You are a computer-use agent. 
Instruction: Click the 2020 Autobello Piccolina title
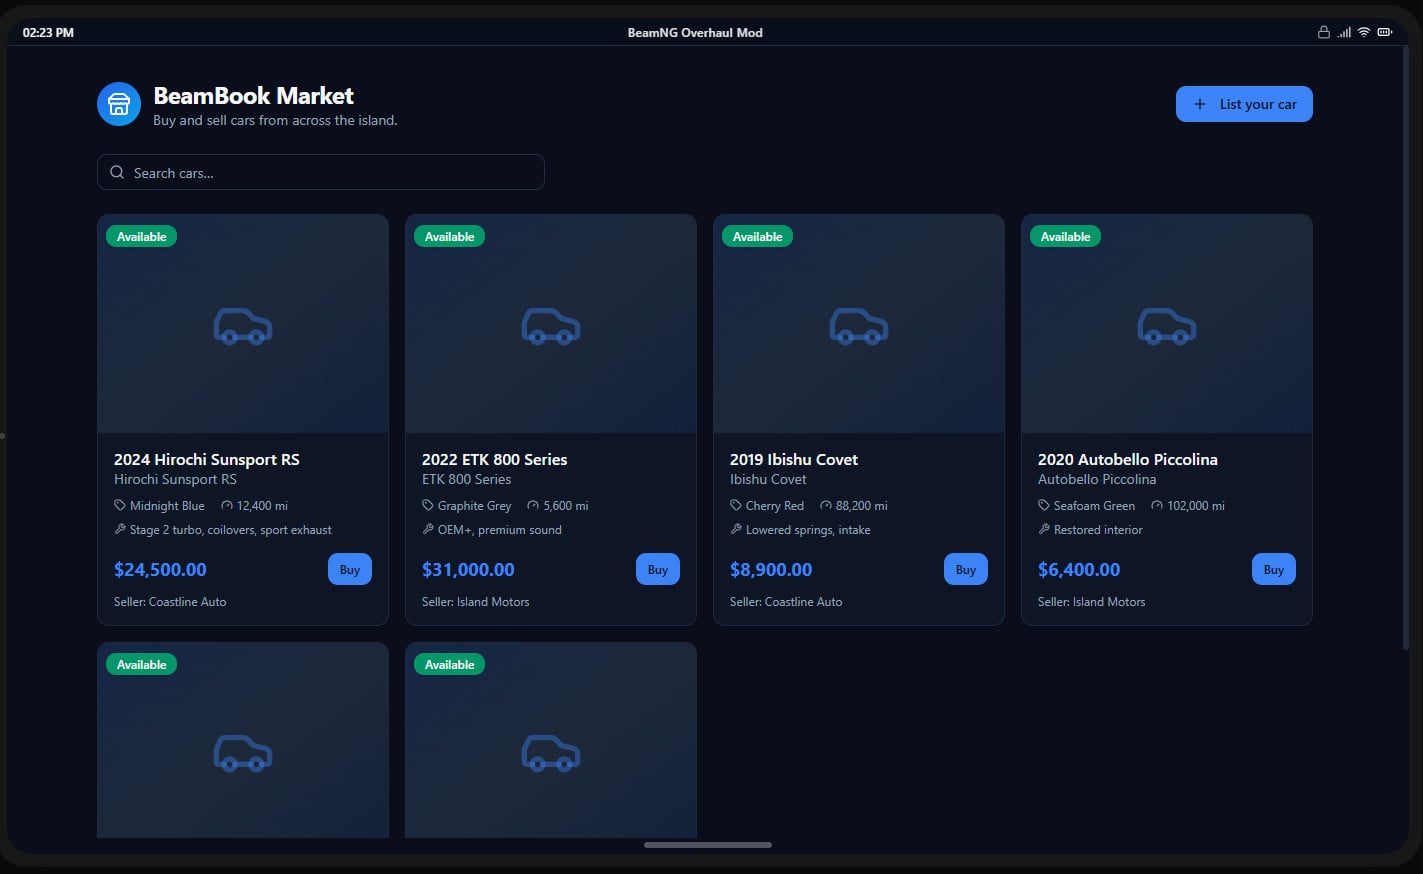(1128, 459)
